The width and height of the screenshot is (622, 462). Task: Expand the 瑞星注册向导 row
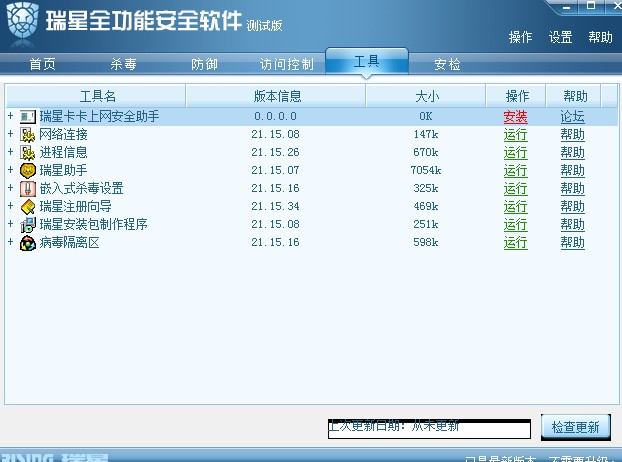(11, 206)
